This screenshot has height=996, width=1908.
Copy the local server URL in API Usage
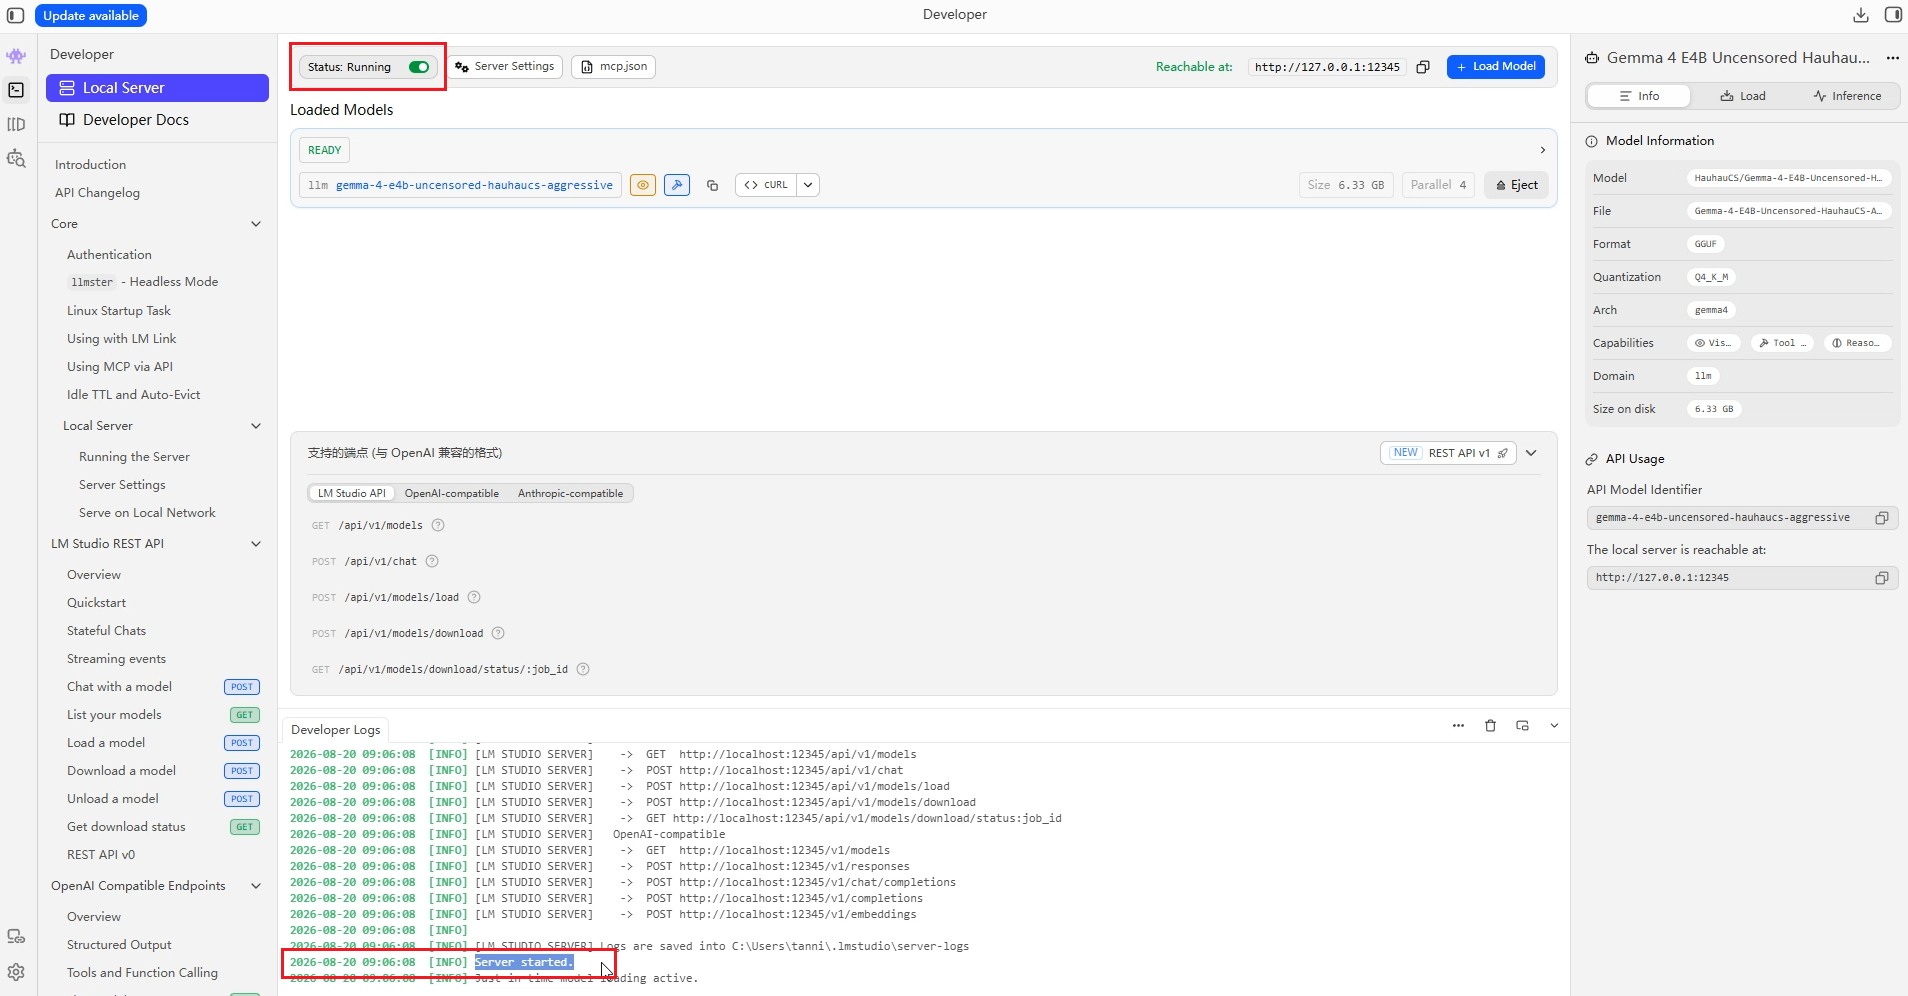(1881, 578)
